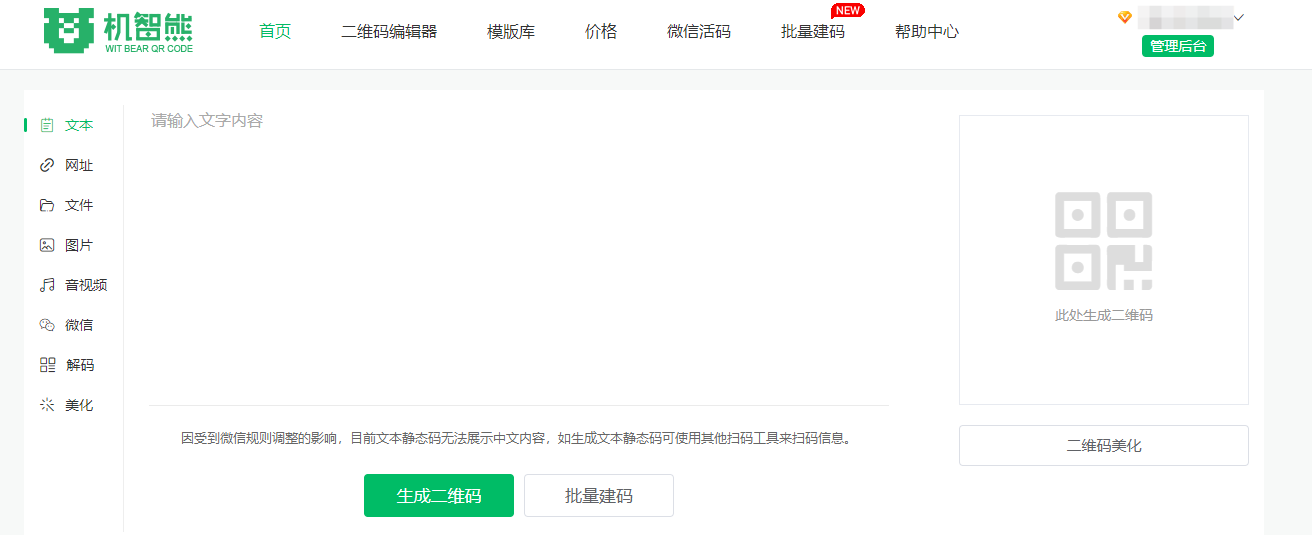Click into the 请输入文字内容 text area
The image size is (1312, 535).
[518, 250]
